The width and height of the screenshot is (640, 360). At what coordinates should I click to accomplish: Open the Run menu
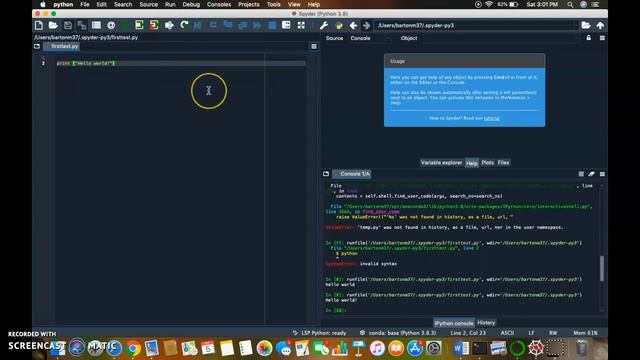coord(170,4)
